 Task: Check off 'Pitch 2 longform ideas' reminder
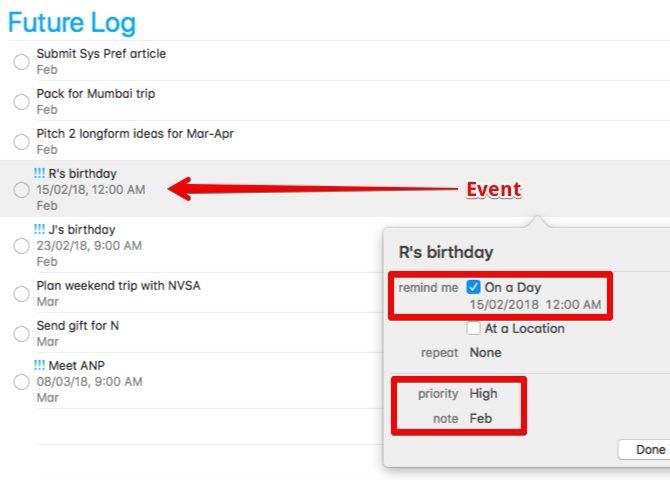[21, 142]
